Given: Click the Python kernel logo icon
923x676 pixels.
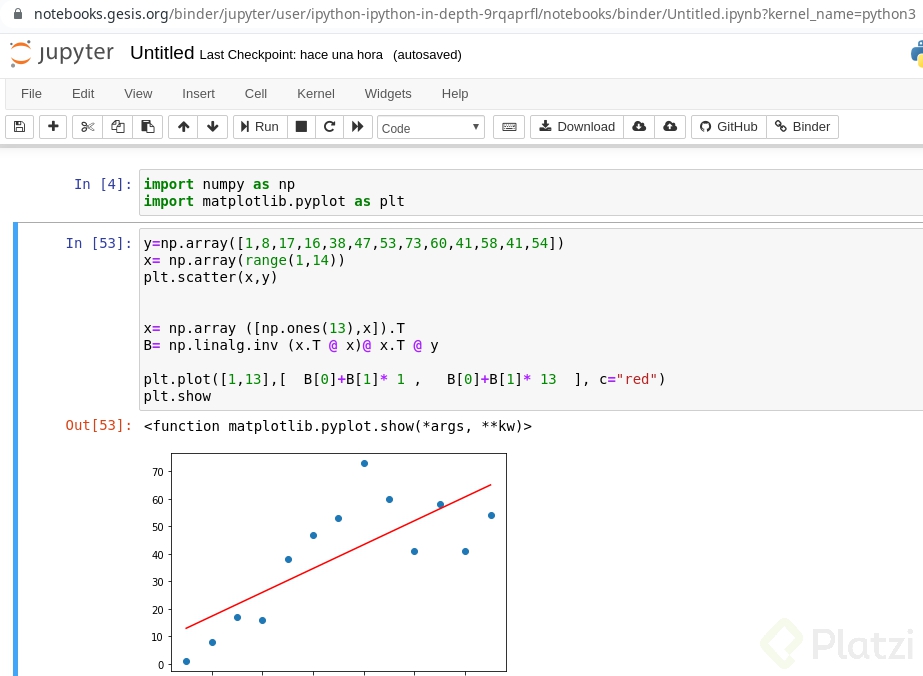Looking at the screenshot, I should (x=917, y=54).
